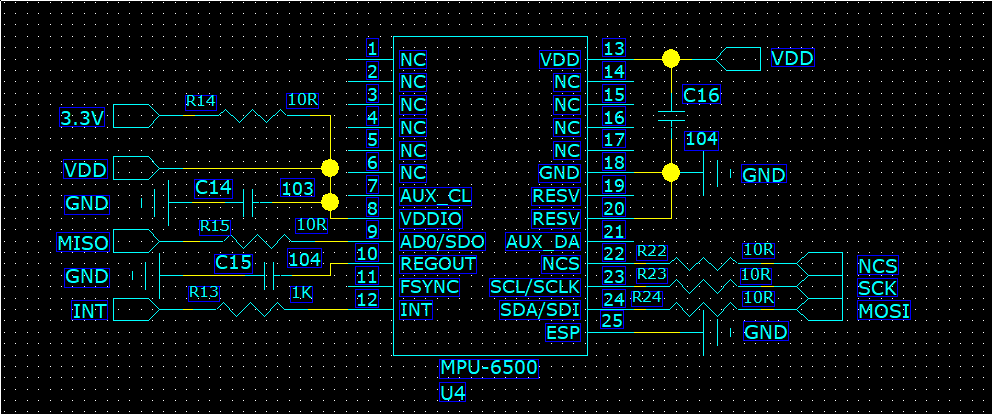Click the 3.3V port flag symbol
The image size is (992, 414).
coord(136,116)
